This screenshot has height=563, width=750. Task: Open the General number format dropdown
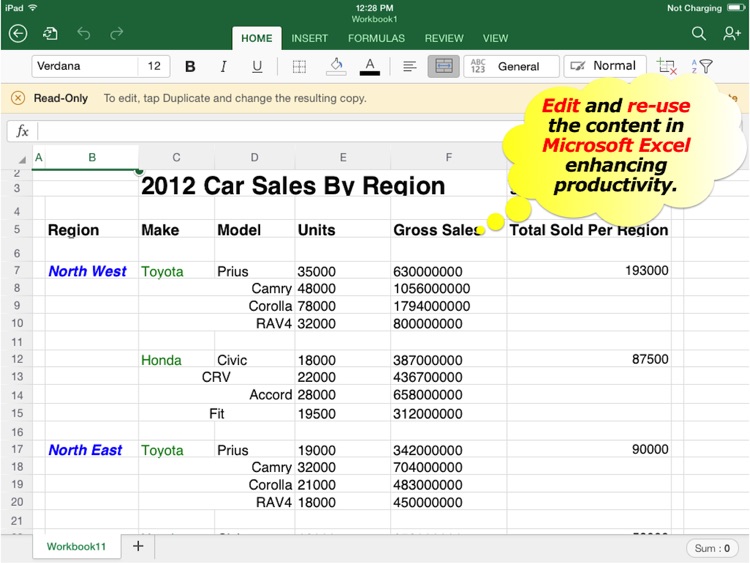pyautogui.click(x=511, y=66)
